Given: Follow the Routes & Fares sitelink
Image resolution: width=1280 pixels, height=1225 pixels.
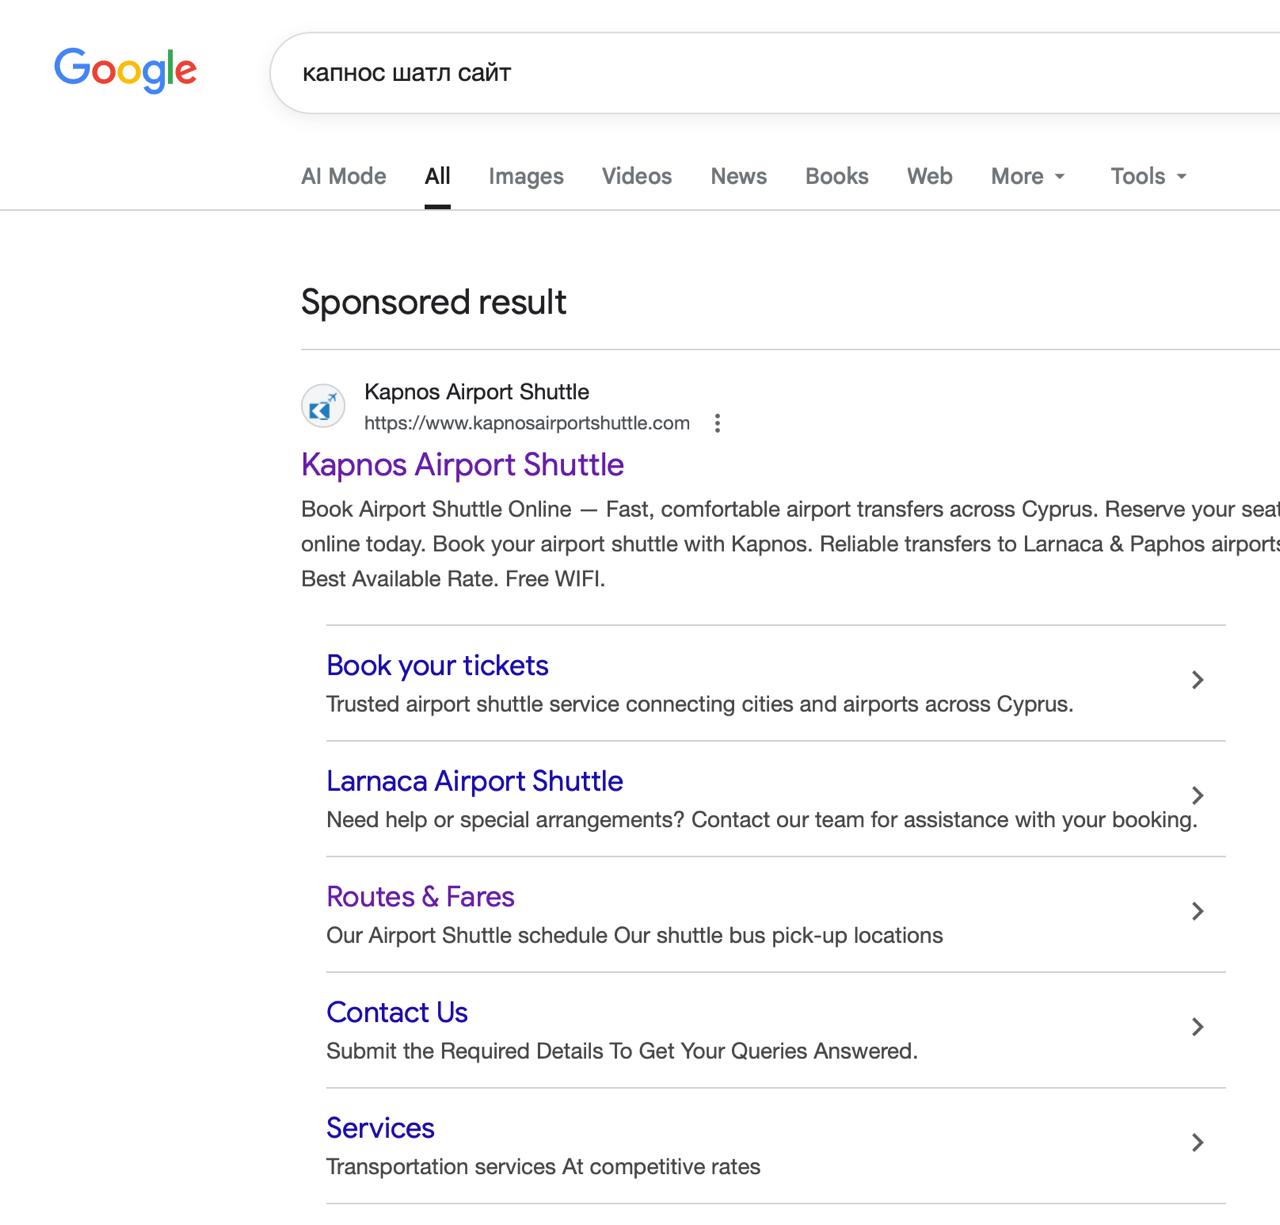Looking at the screenshot, I should coord(420,897).
